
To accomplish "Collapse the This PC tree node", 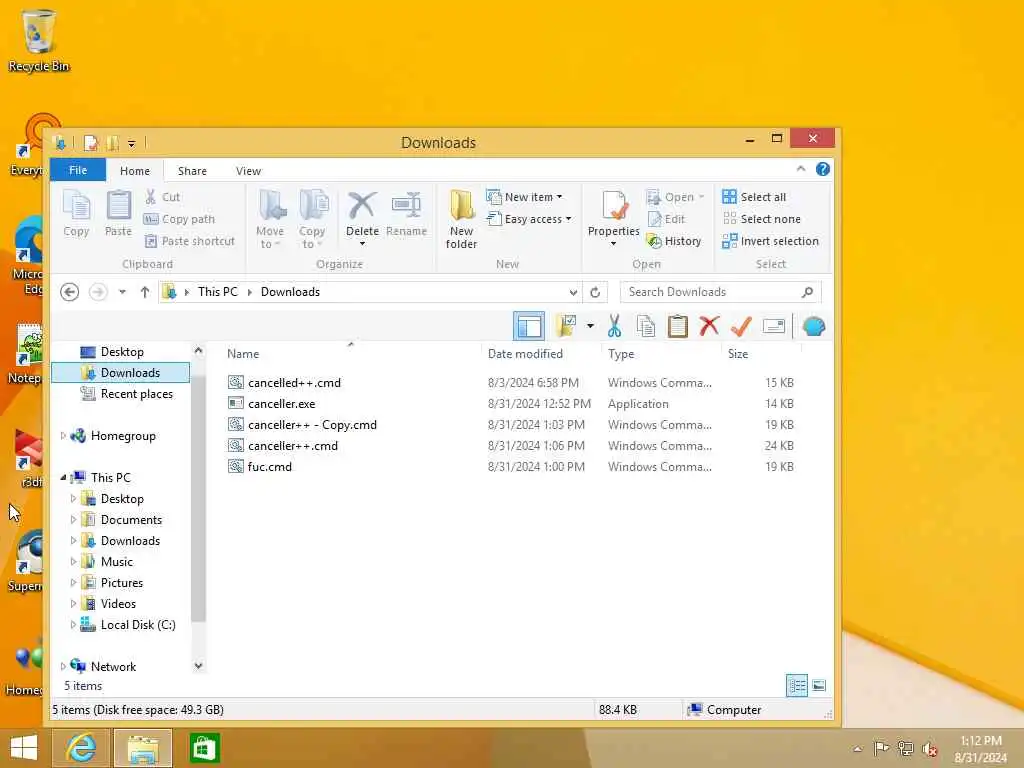I will [63, 477].
